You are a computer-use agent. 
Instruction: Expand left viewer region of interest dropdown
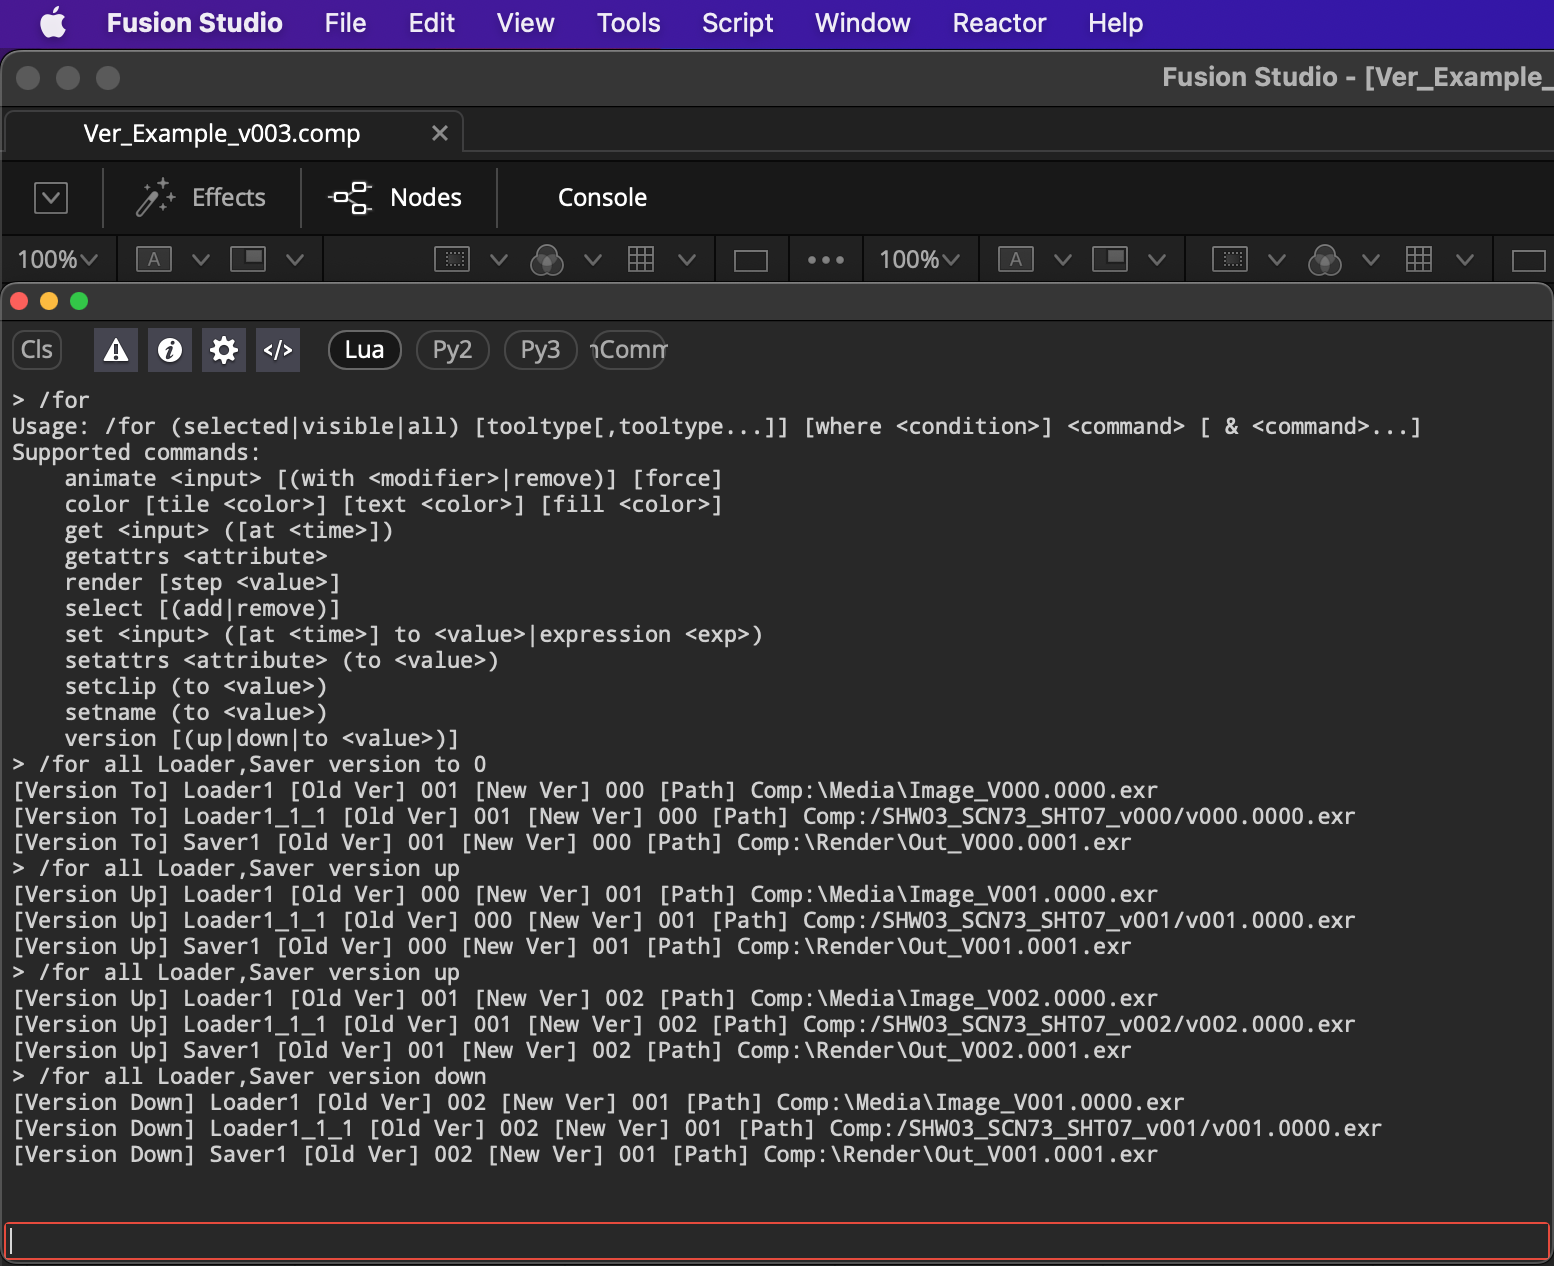pos(499,260)
